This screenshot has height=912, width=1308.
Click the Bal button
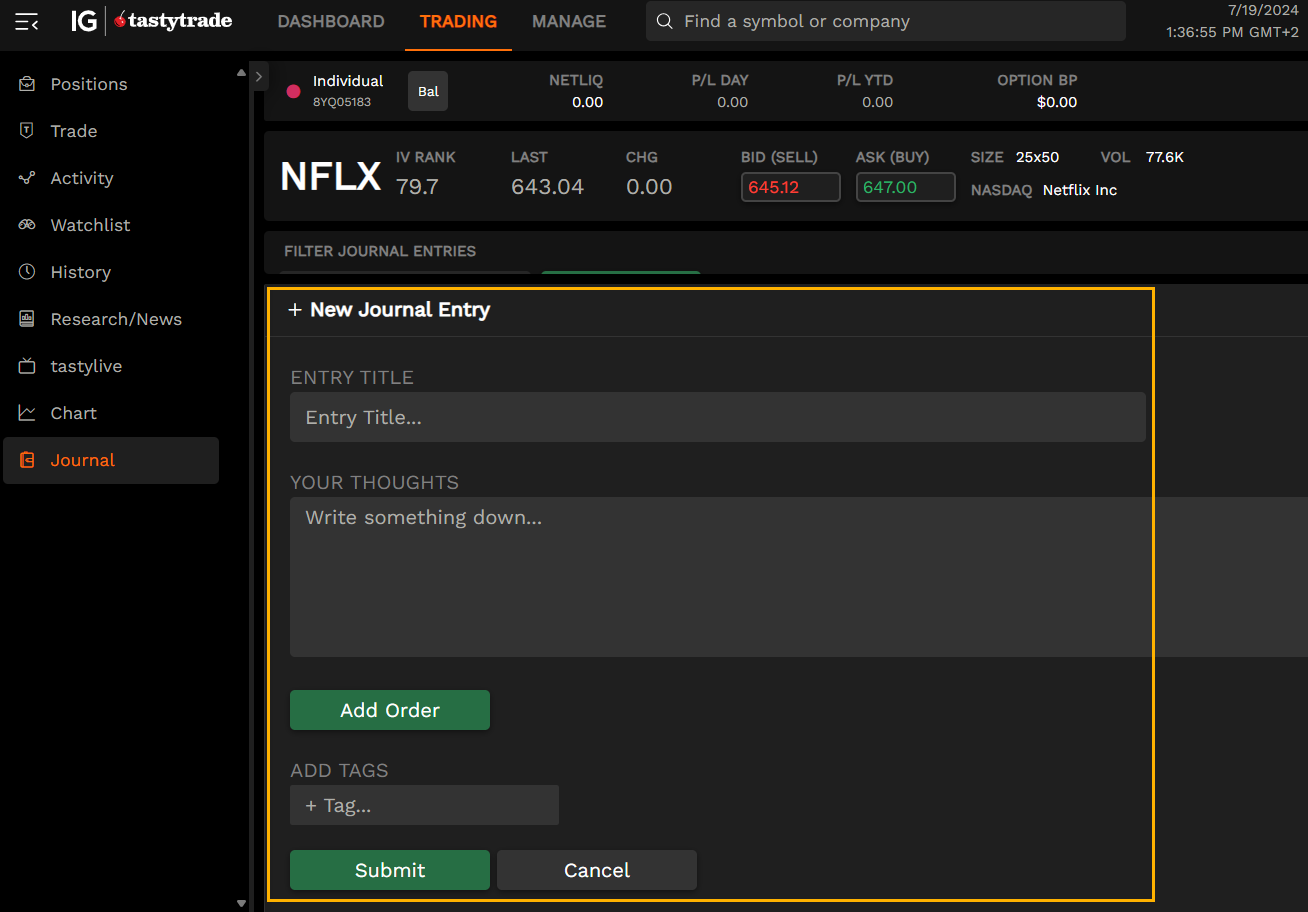[428, 91]
